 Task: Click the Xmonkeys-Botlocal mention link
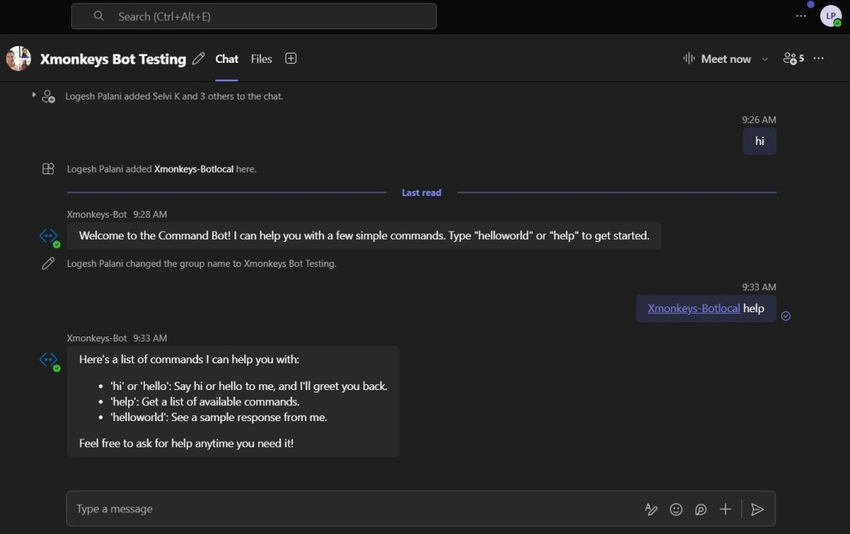(693, 308)
